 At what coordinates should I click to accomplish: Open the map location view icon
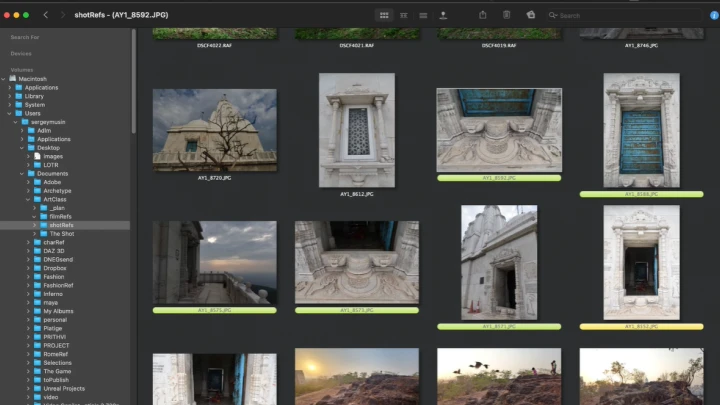pos(443,15)
